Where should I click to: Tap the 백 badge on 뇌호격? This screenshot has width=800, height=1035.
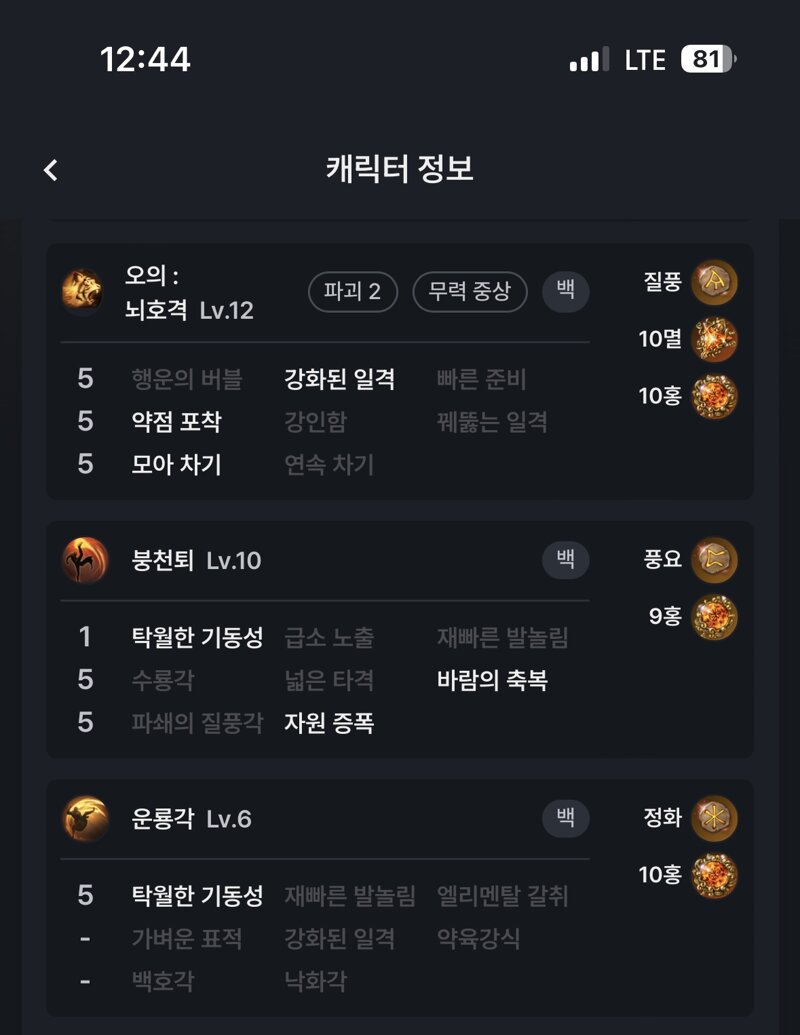(x=566, y=291)
